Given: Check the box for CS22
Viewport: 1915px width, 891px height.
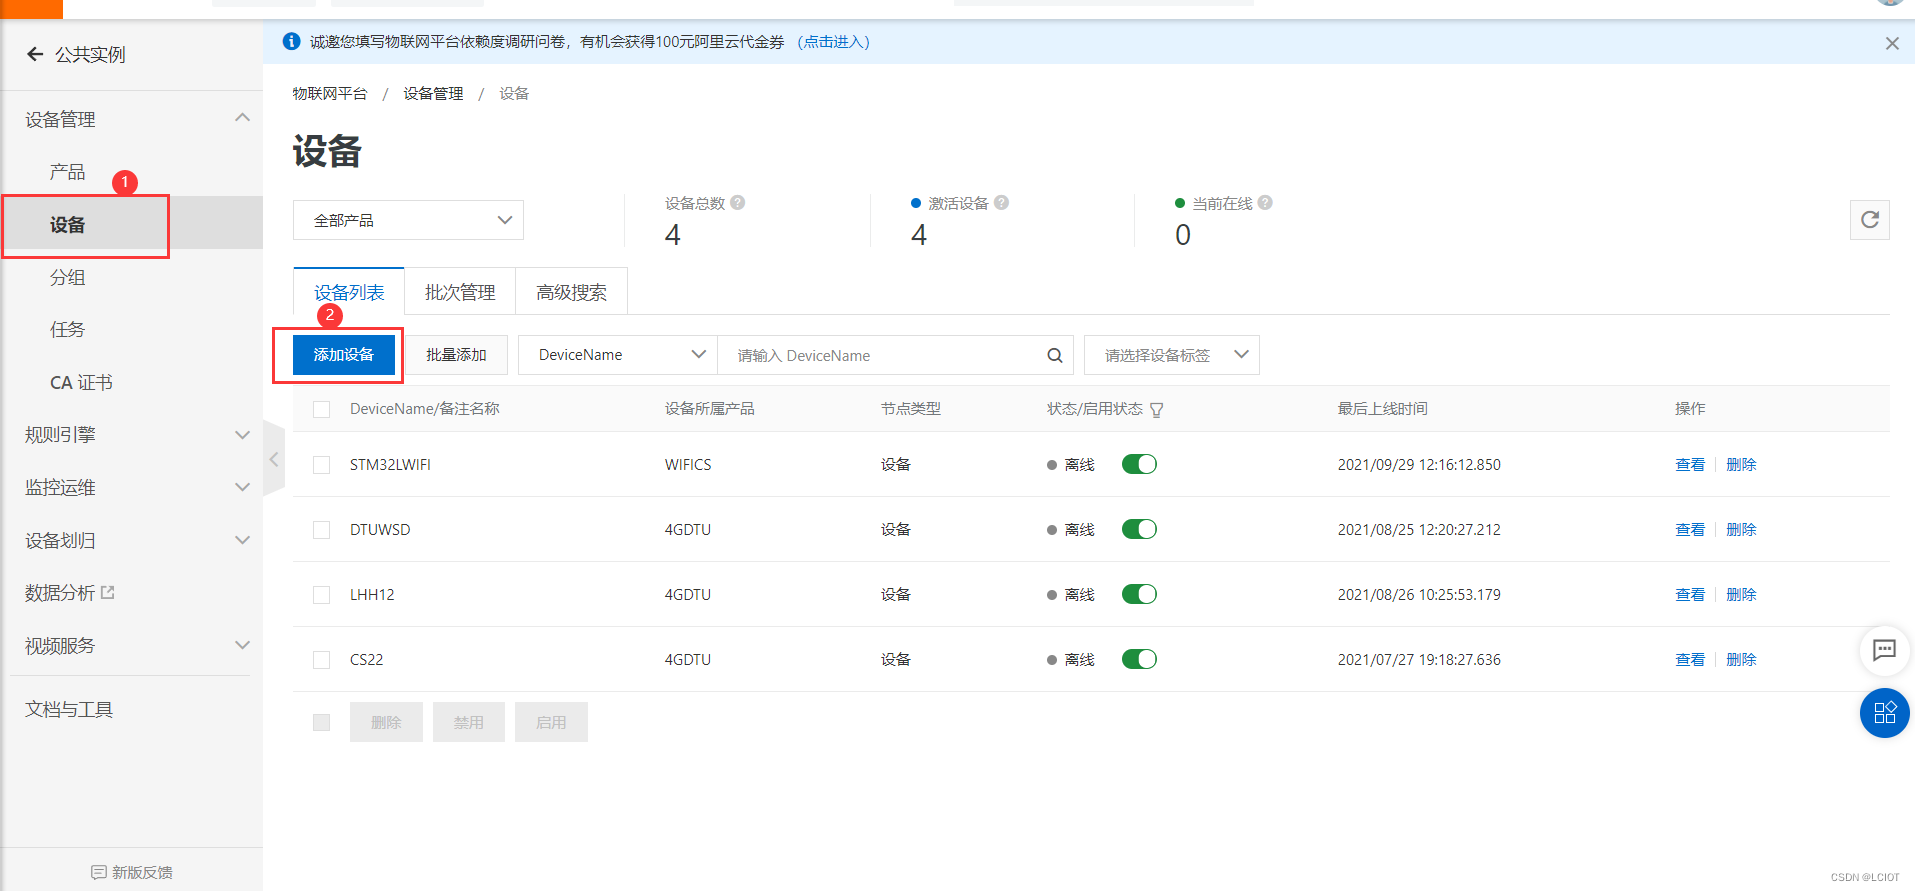Looking at the screenshot, I should (321, 660).
